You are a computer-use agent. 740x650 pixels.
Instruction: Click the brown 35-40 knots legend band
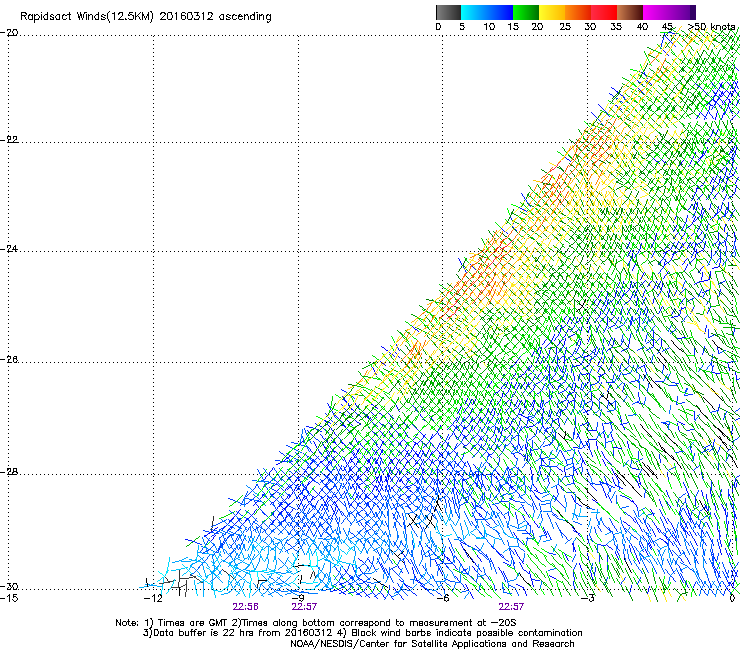(x=630, y=12)
